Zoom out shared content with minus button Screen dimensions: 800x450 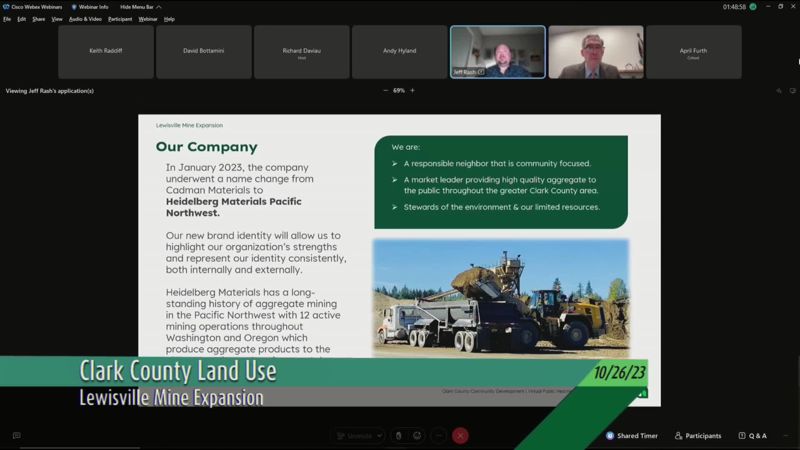pyautogui.click(x=385, y=90)
